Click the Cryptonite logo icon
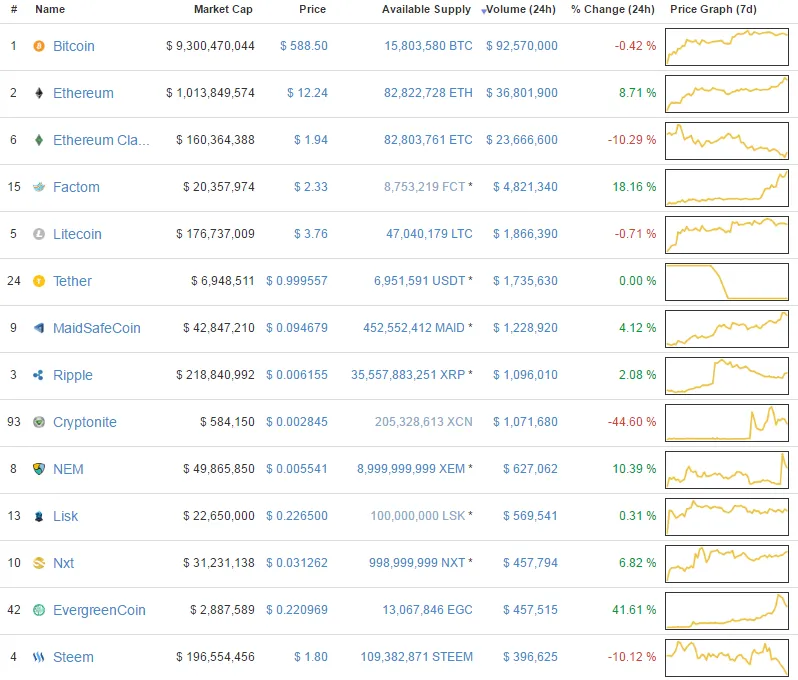This screenshot has width=798, height=680. click(x=39, y=422)
